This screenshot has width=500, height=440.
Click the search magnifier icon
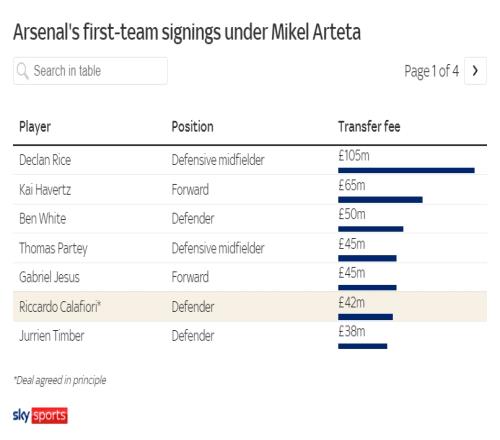coord(23,71)
